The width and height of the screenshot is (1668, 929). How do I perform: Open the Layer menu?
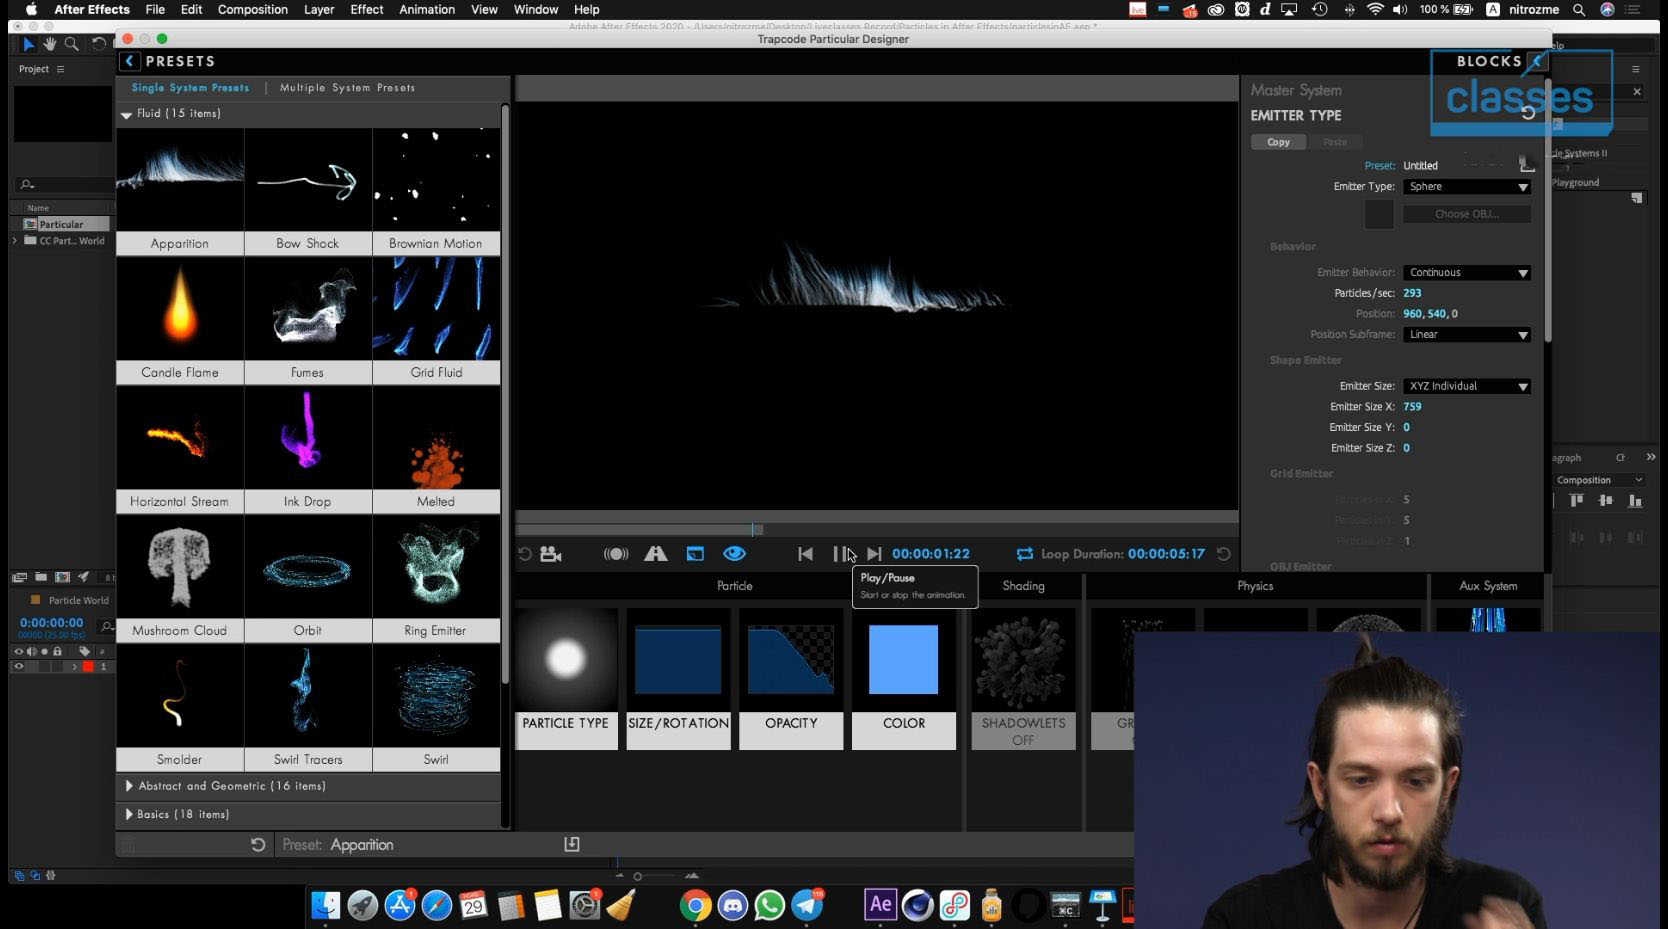click(x=319, y=10)
